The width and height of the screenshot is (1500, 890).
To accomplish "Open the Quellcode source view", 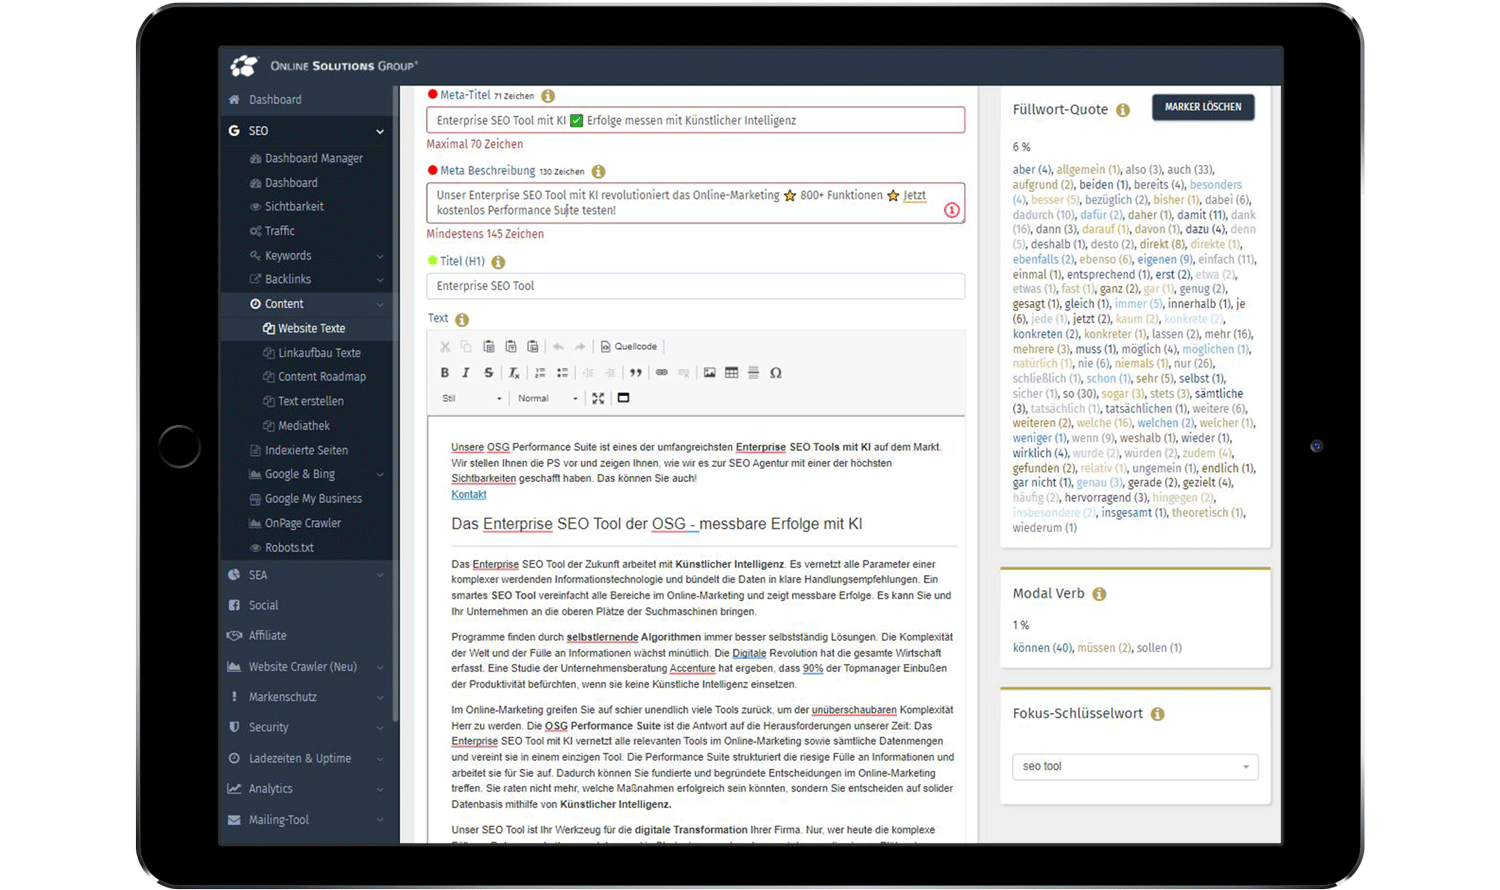I will point(629,347).
